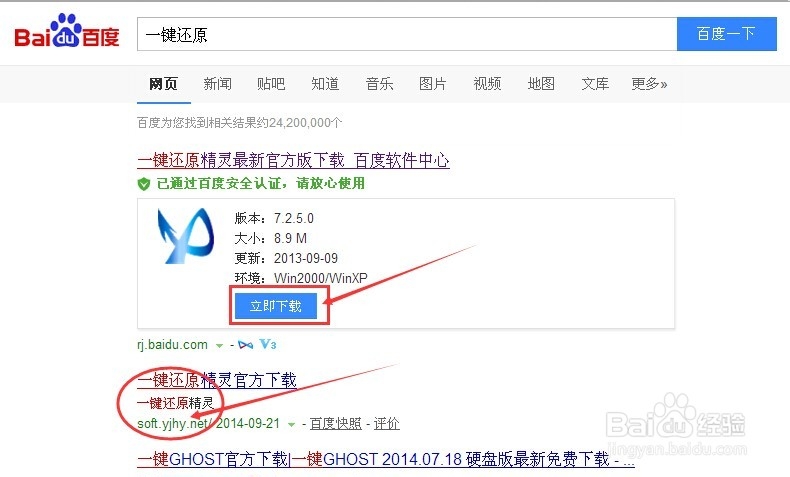This screenshot has width=790, height=477.
Task: Open the 知道 tab
Action: coord(325,84)
